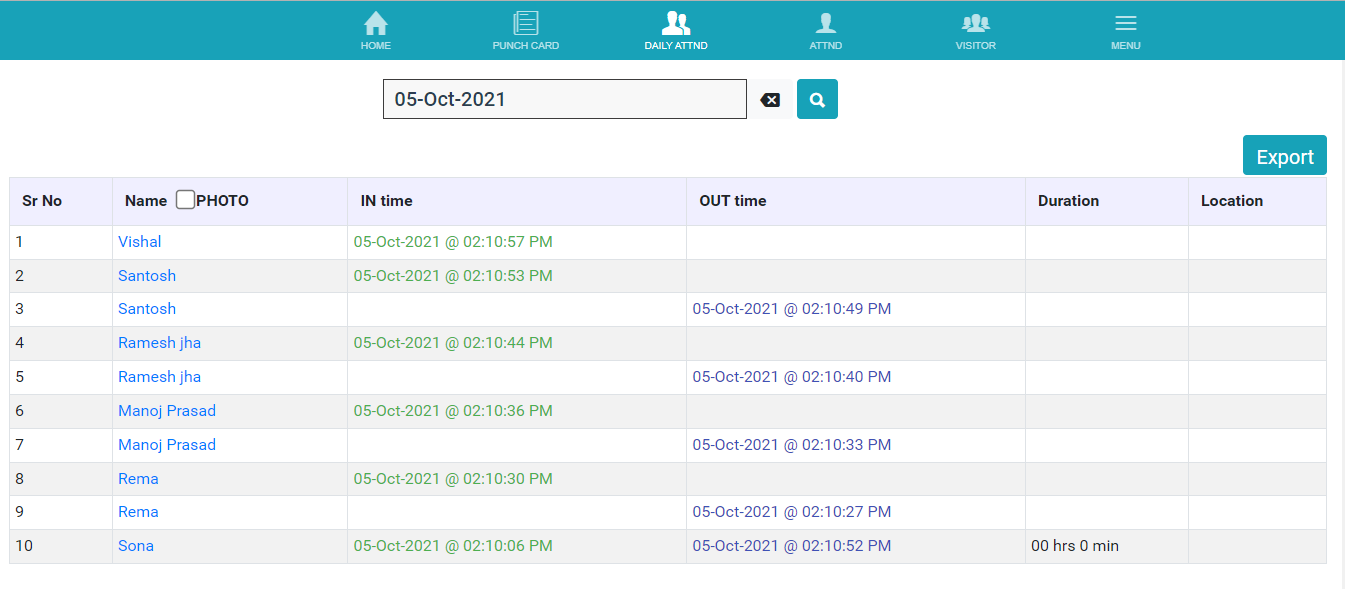Open the hamburger Menu icon
1345x589 pixels.
pyautogui.click(x=1125, y=24)
